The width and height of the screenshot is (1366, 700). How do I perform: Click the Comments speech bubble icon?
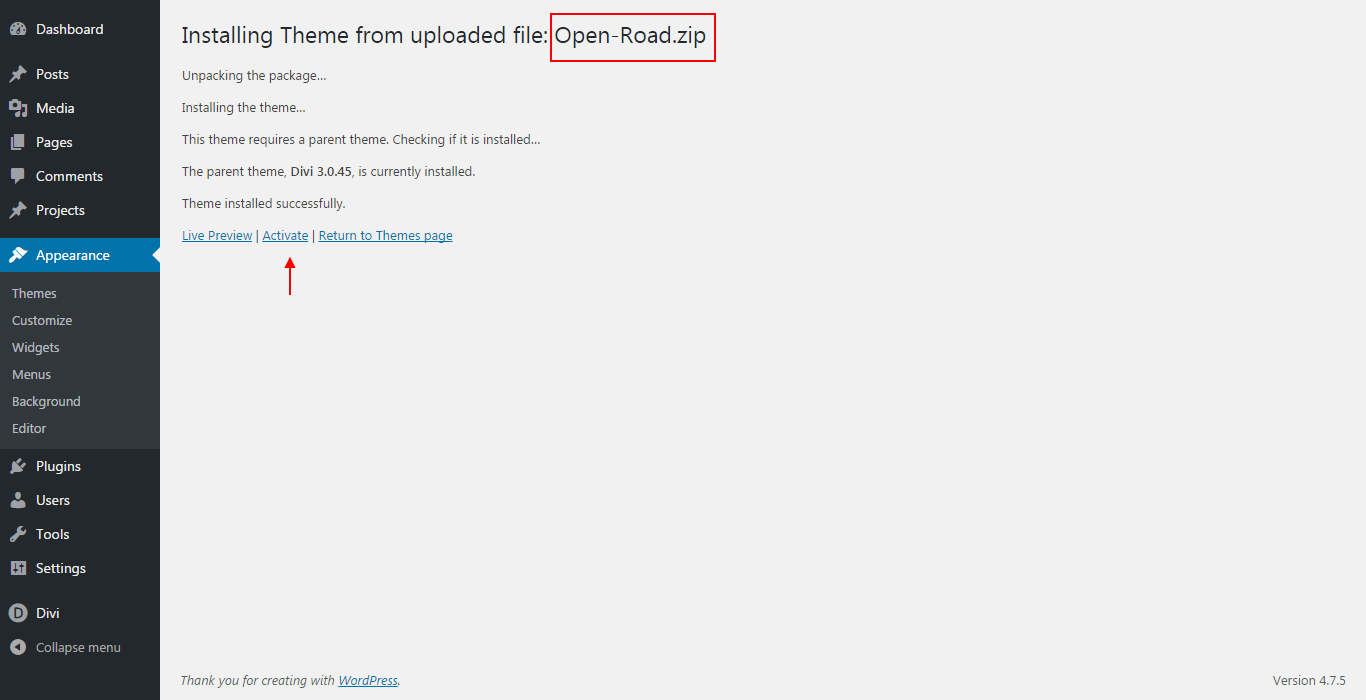[18, 176]
